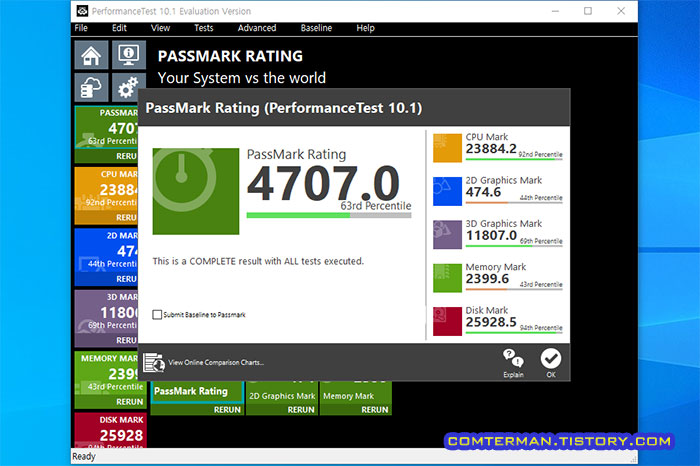Click the PASSMARK RATING page heading

pyautogui.click(x=230, y=56)
